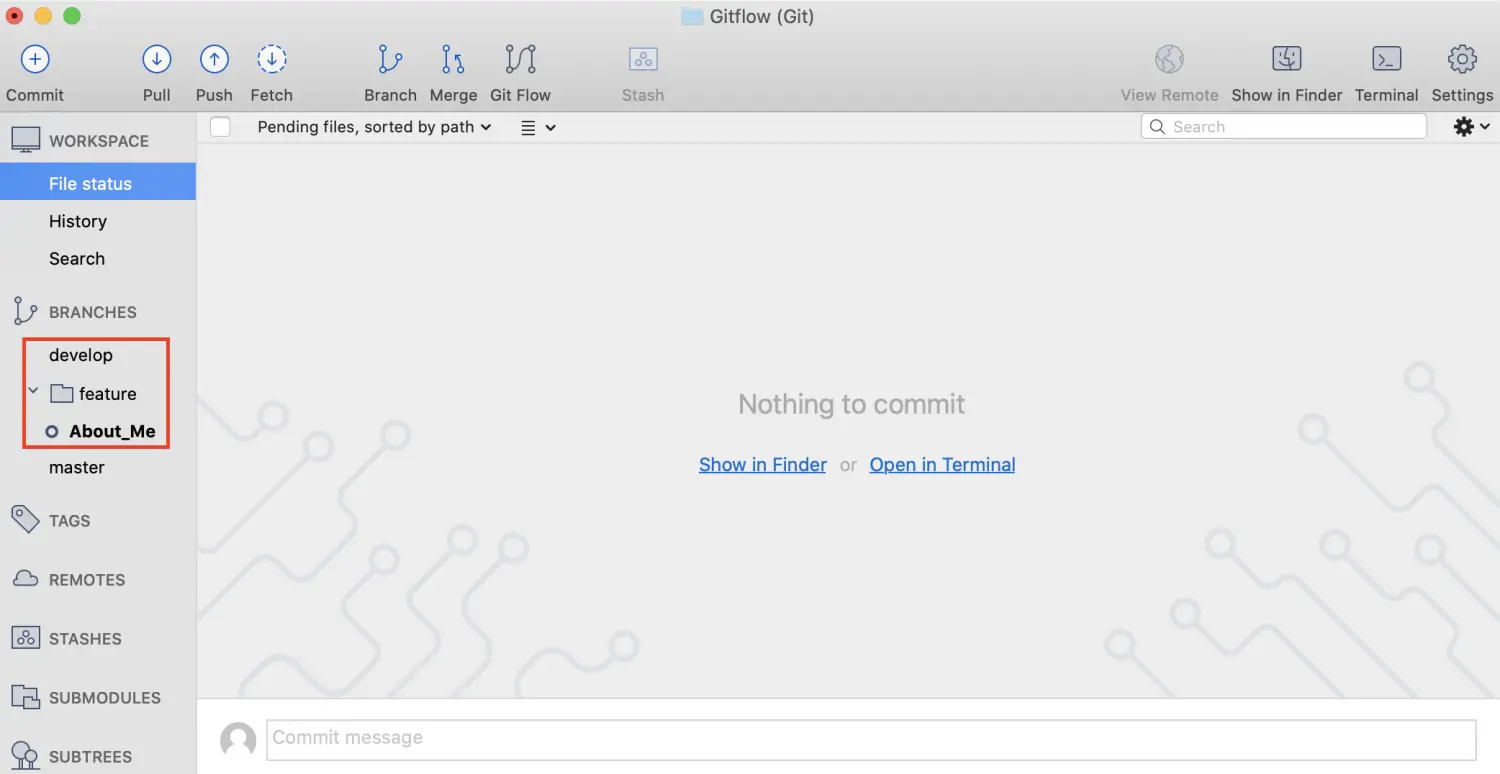Image resolution: width=1500 pixels, height=774 pixels.
Task: Click the TAGS section header
Action: click(x=70, y=521)
